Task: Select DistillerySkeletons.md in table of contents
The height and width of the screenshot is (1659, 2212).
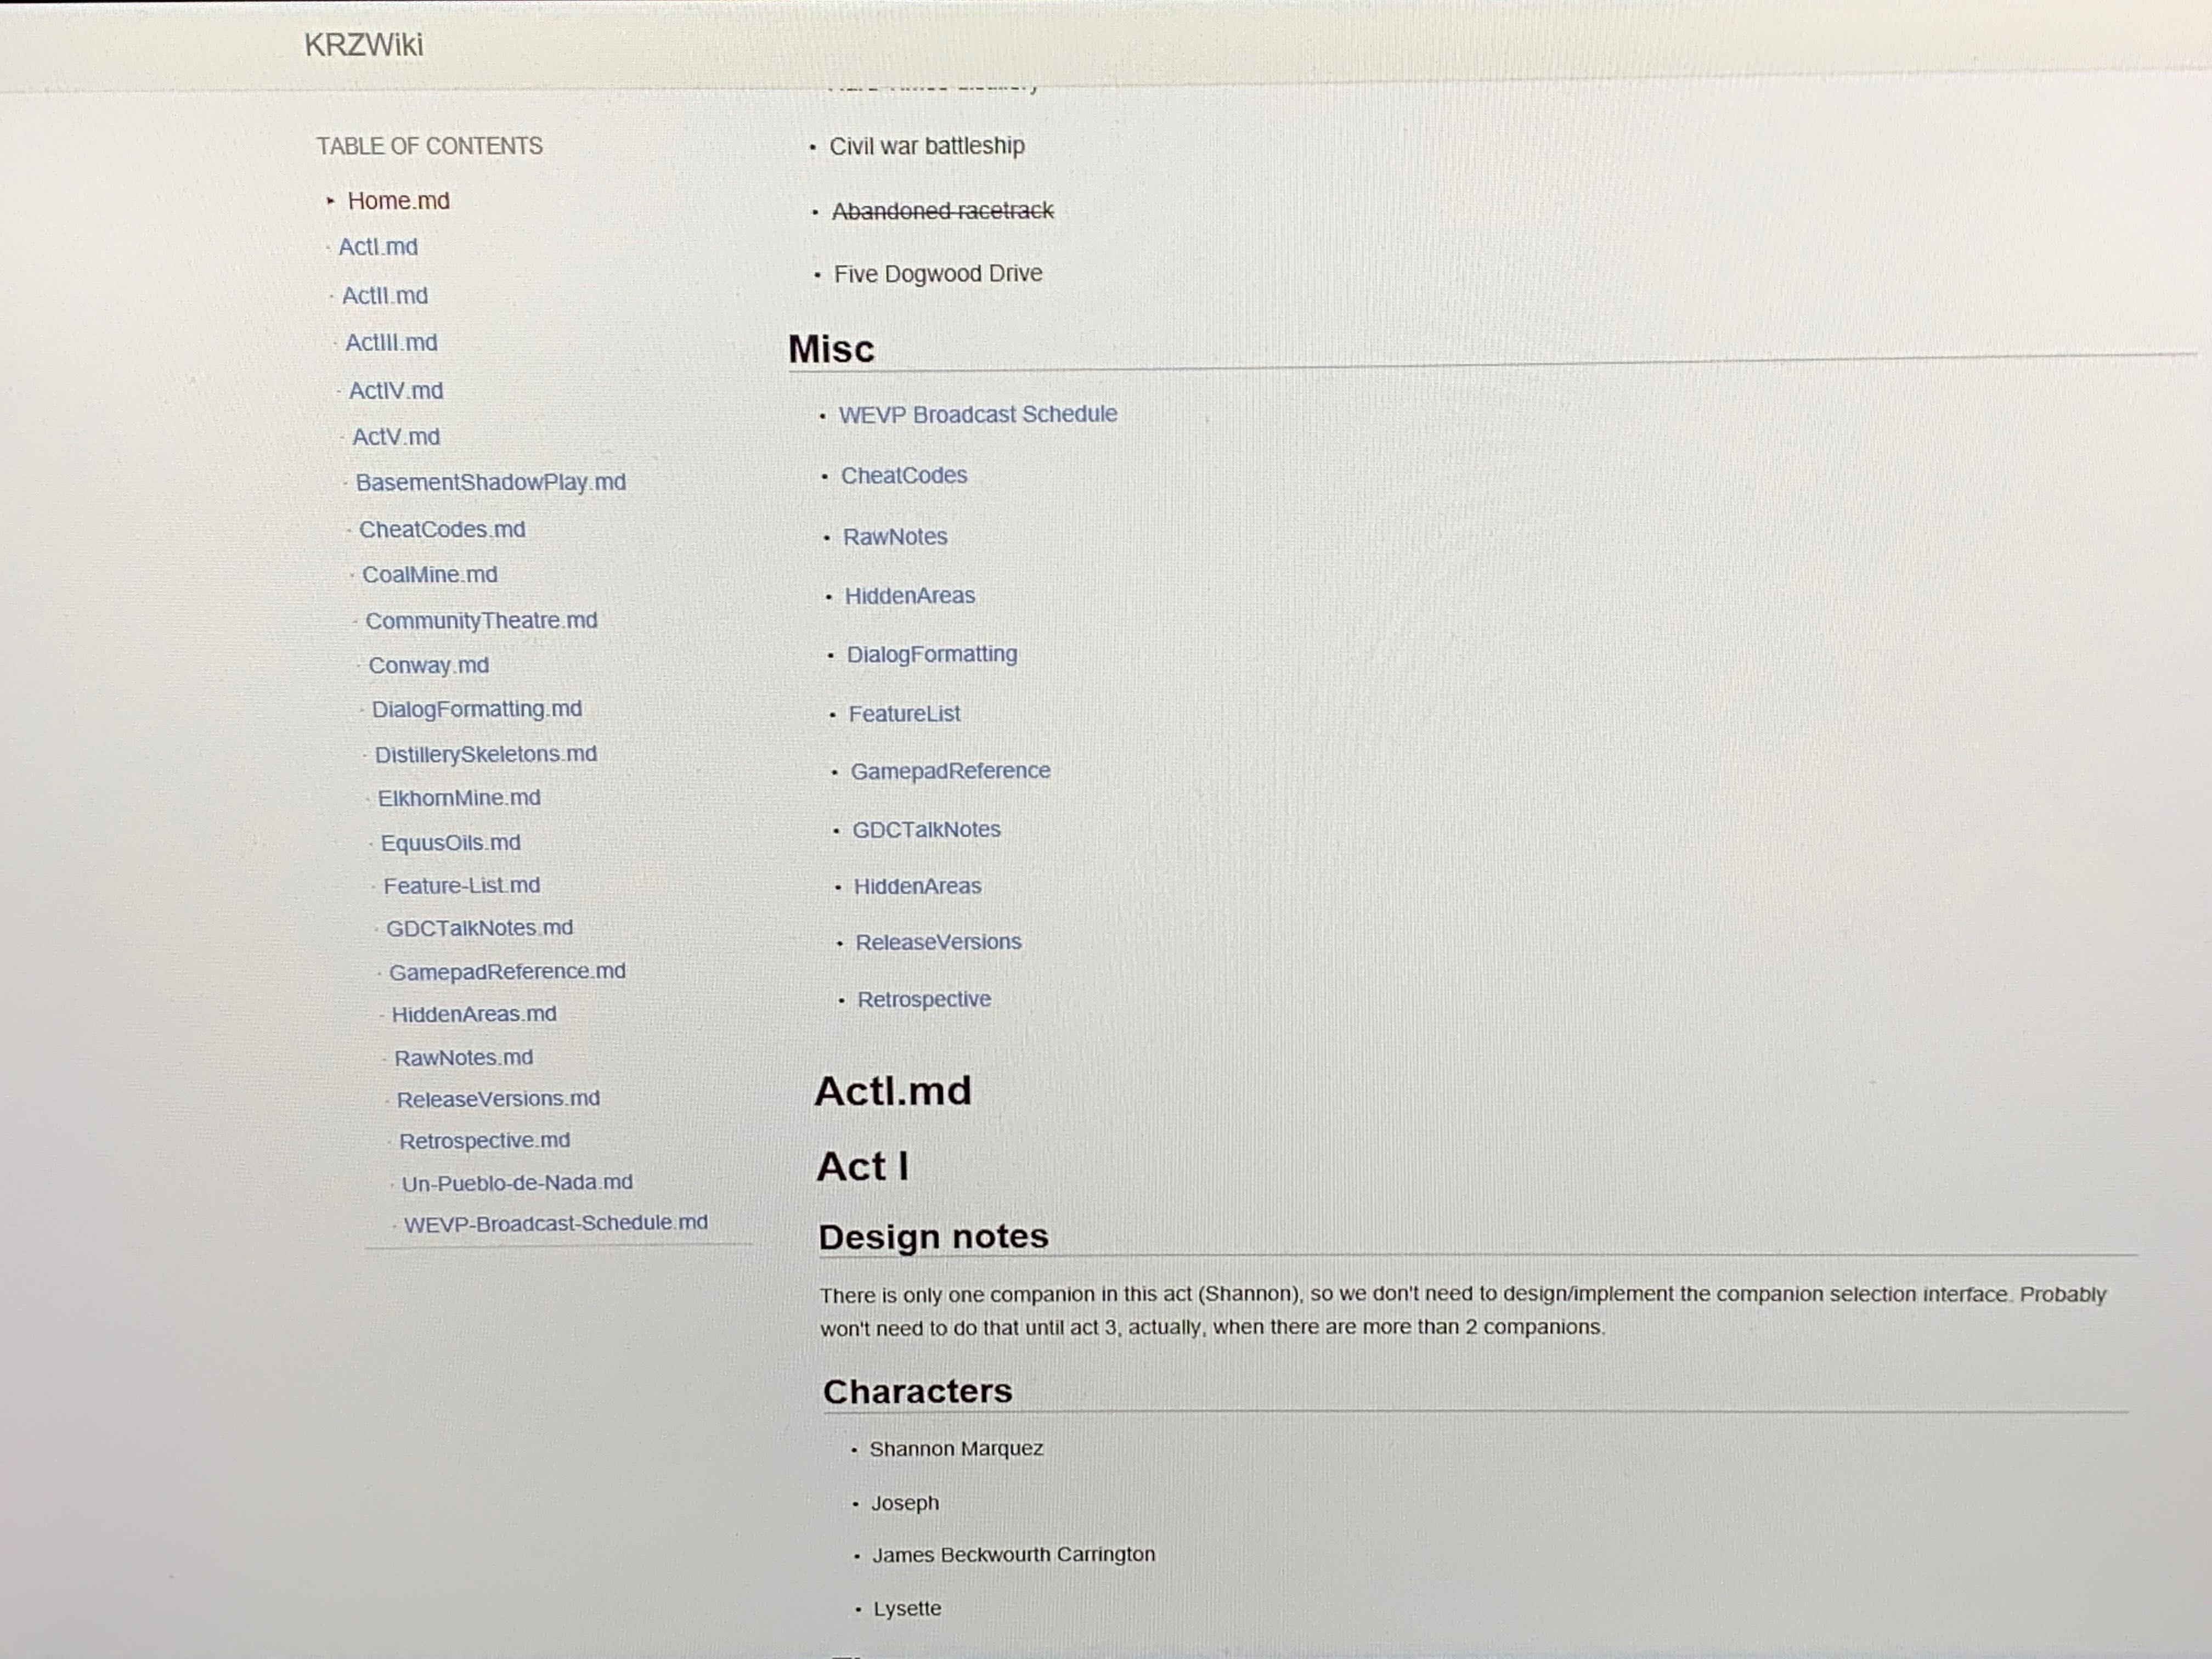Action: (485, 754)
